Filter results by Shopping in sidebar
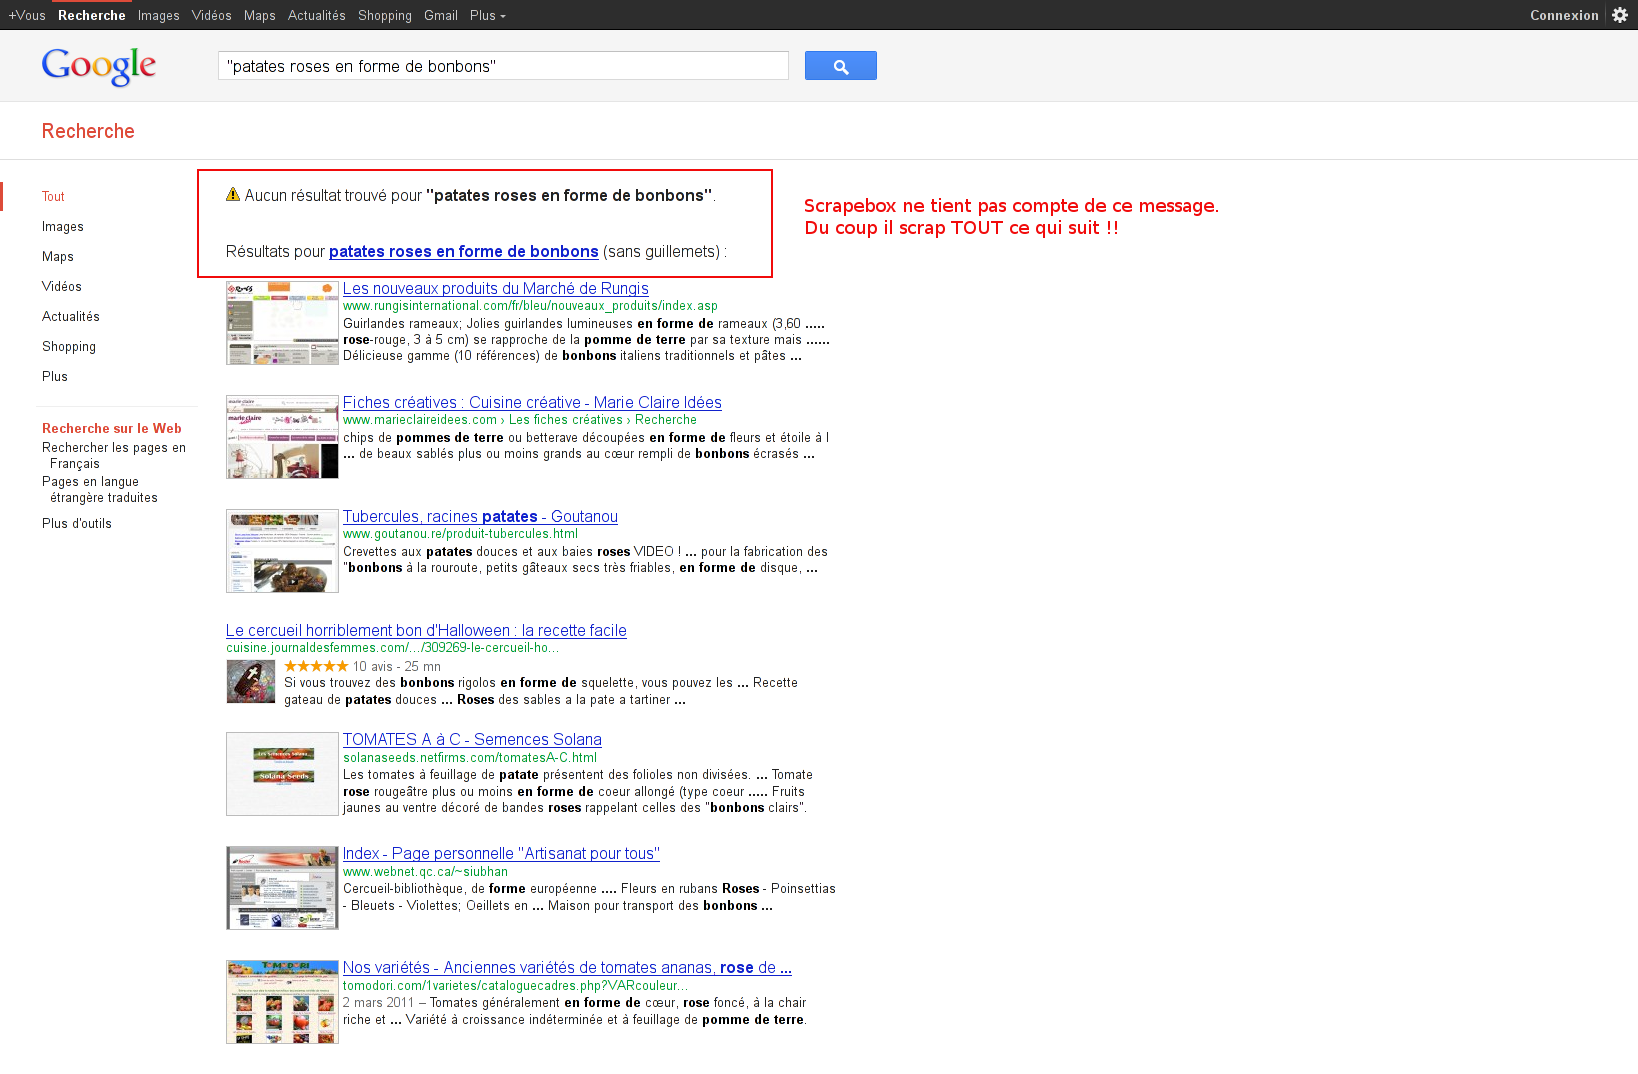Image resolution: width=1638 pixels, height=1074 pixels. tap(69, 347)
